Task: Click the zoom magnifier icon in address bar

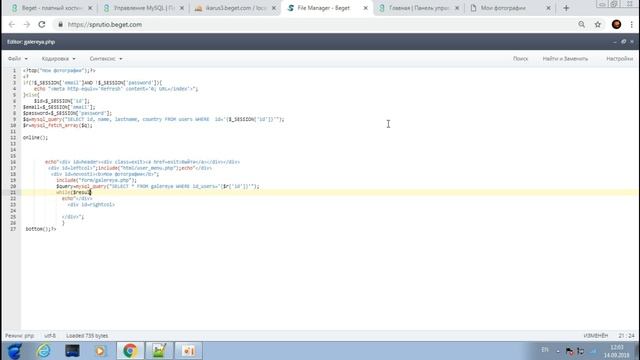Action: [x=582, y=24]
